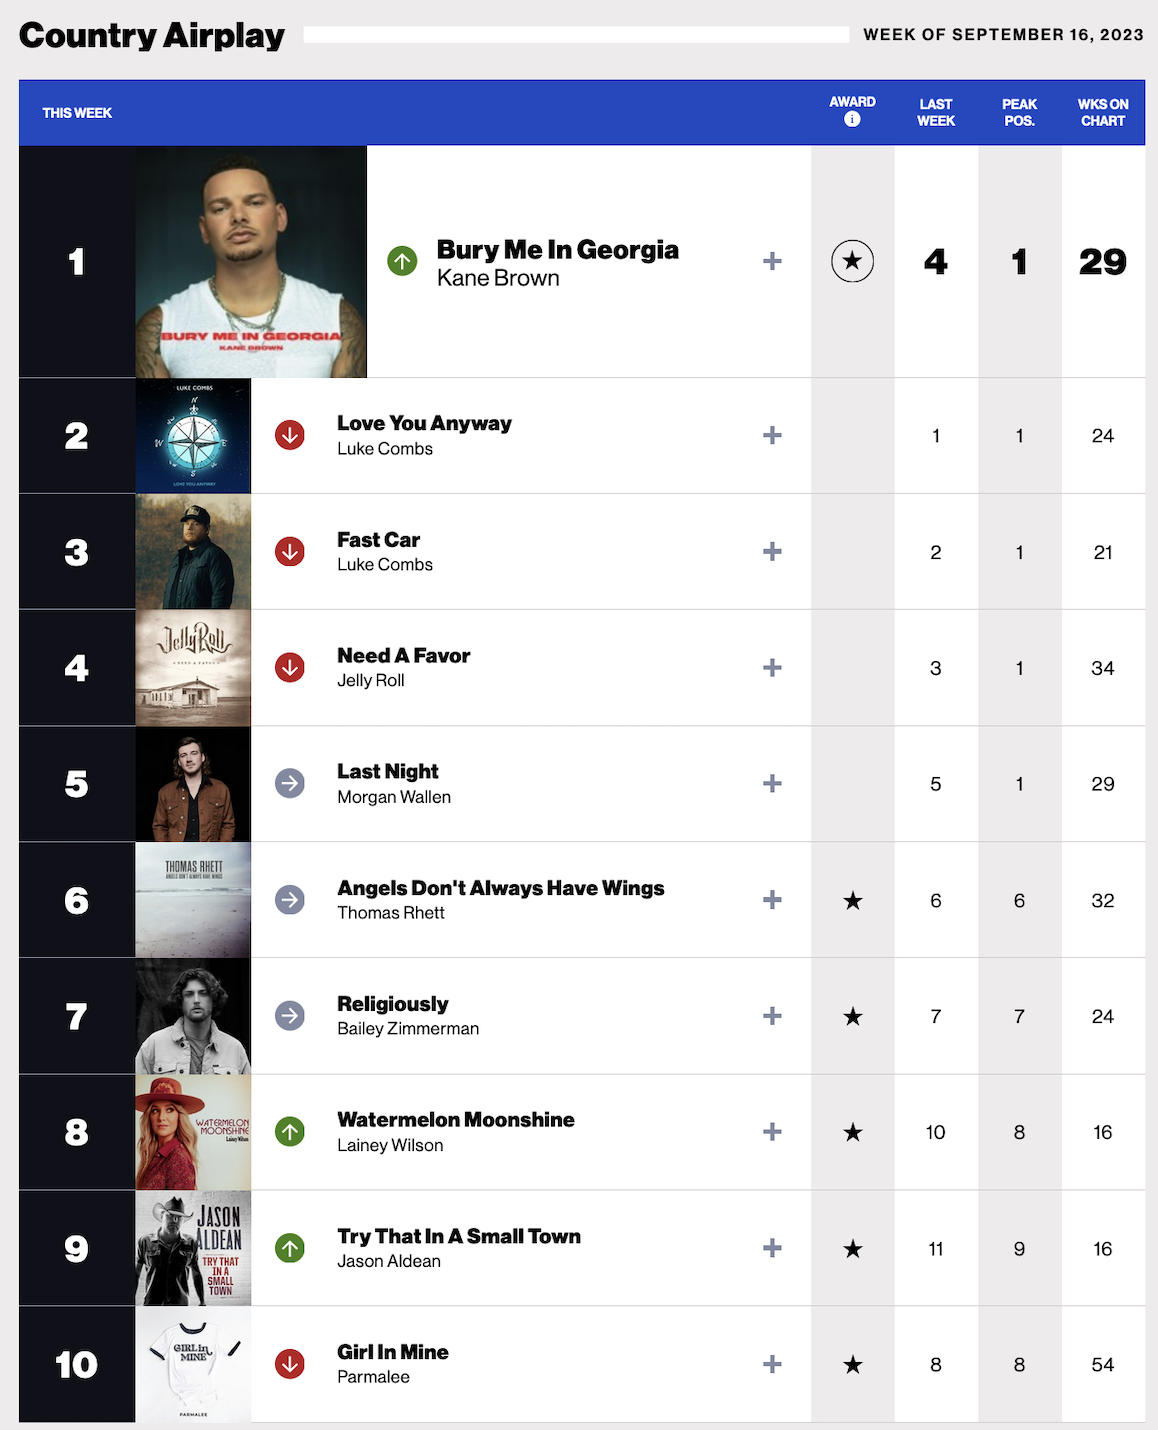Expand the Bury Me In Georgia row with plus
Image resolution: width=1158 pixels, height=1430 pixels.
click(772, 261)
